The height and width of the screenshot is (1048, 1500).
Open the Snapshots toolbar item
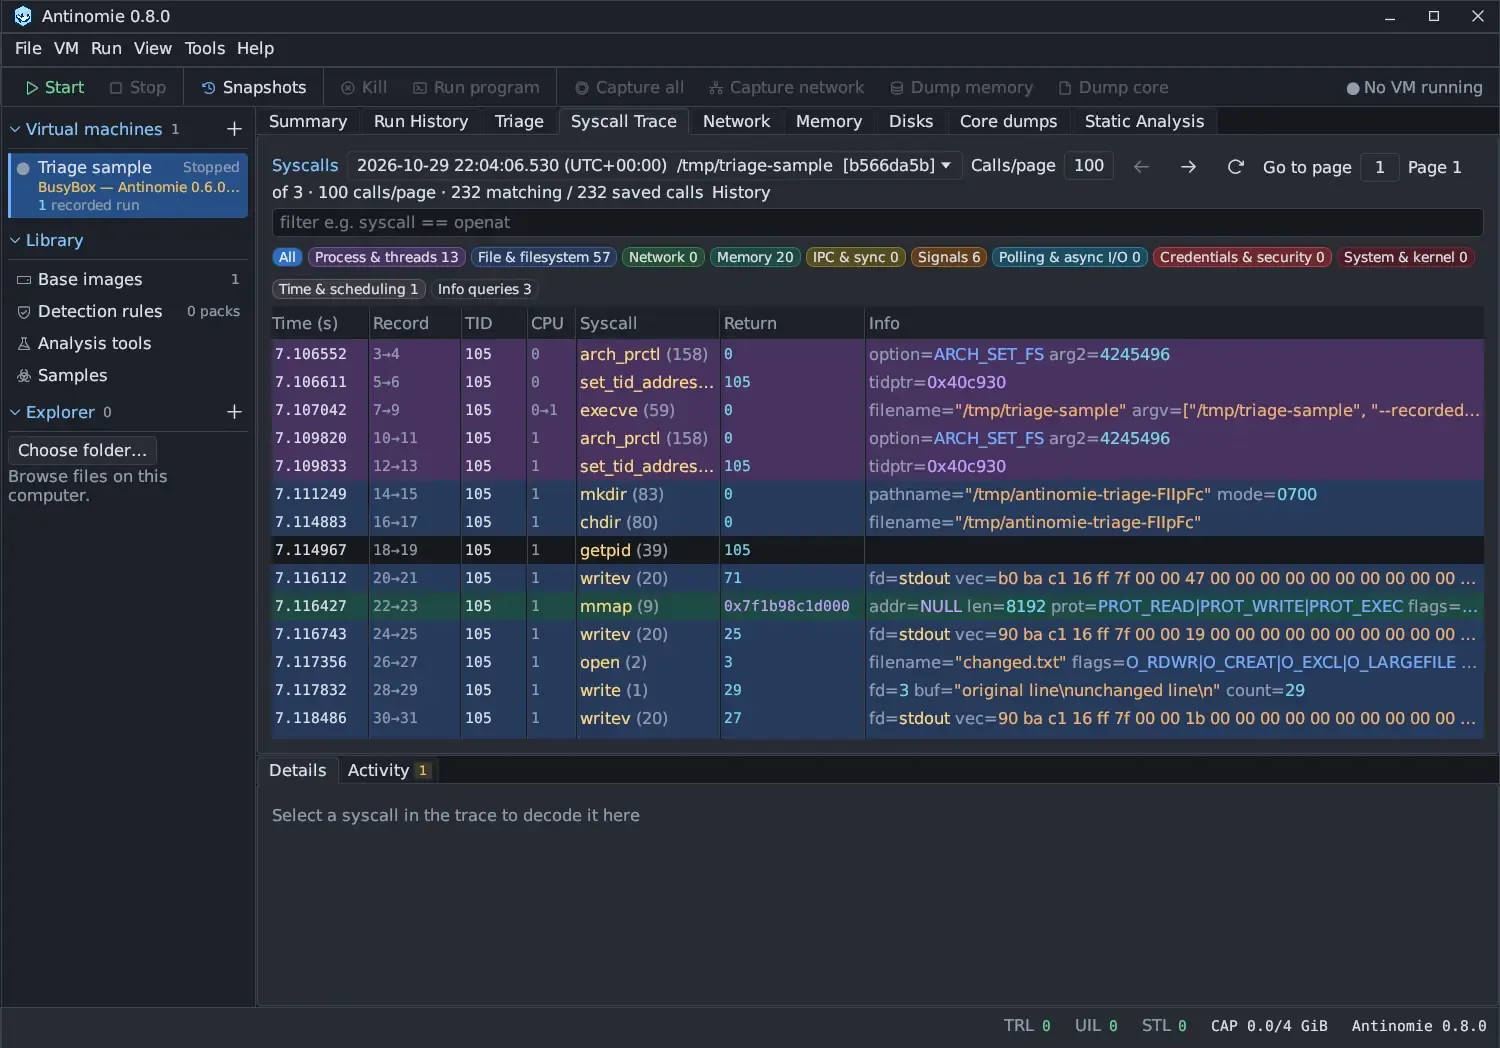(254, 88)
